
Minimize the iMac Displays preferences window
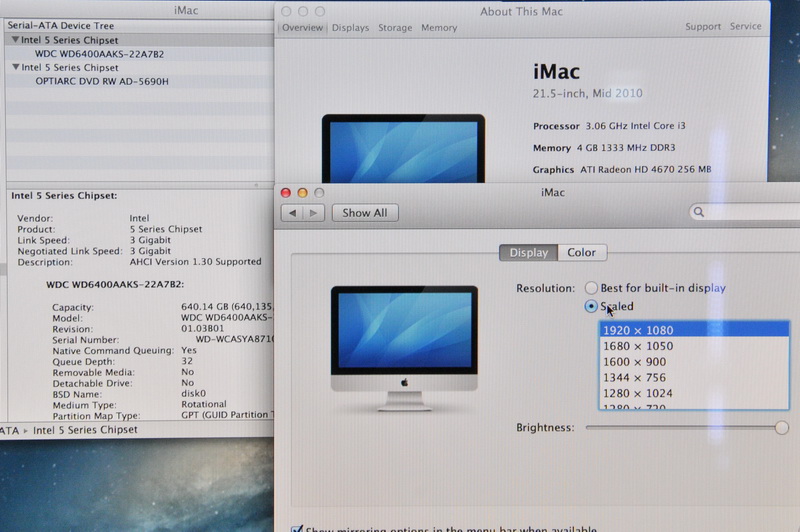[303, 192]
